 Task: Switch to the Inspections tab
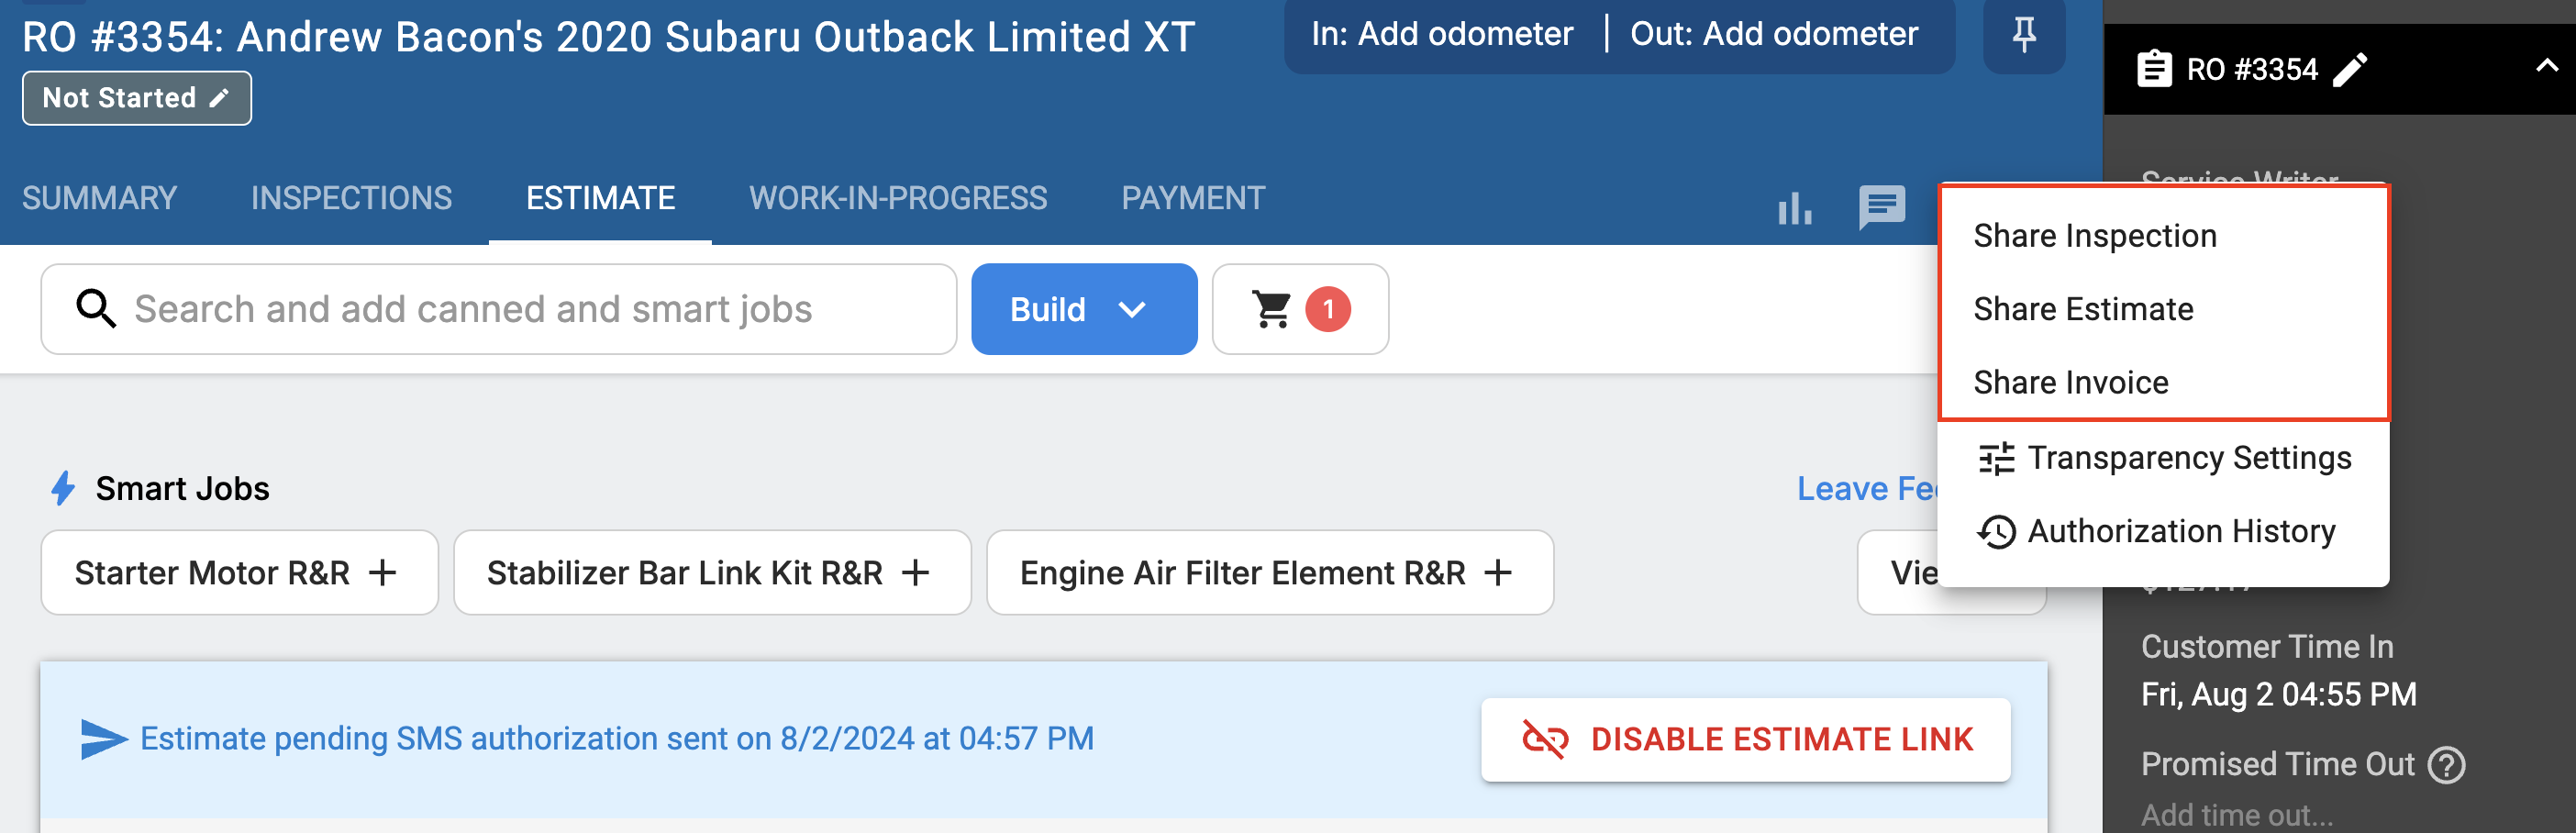pos(351,198)
